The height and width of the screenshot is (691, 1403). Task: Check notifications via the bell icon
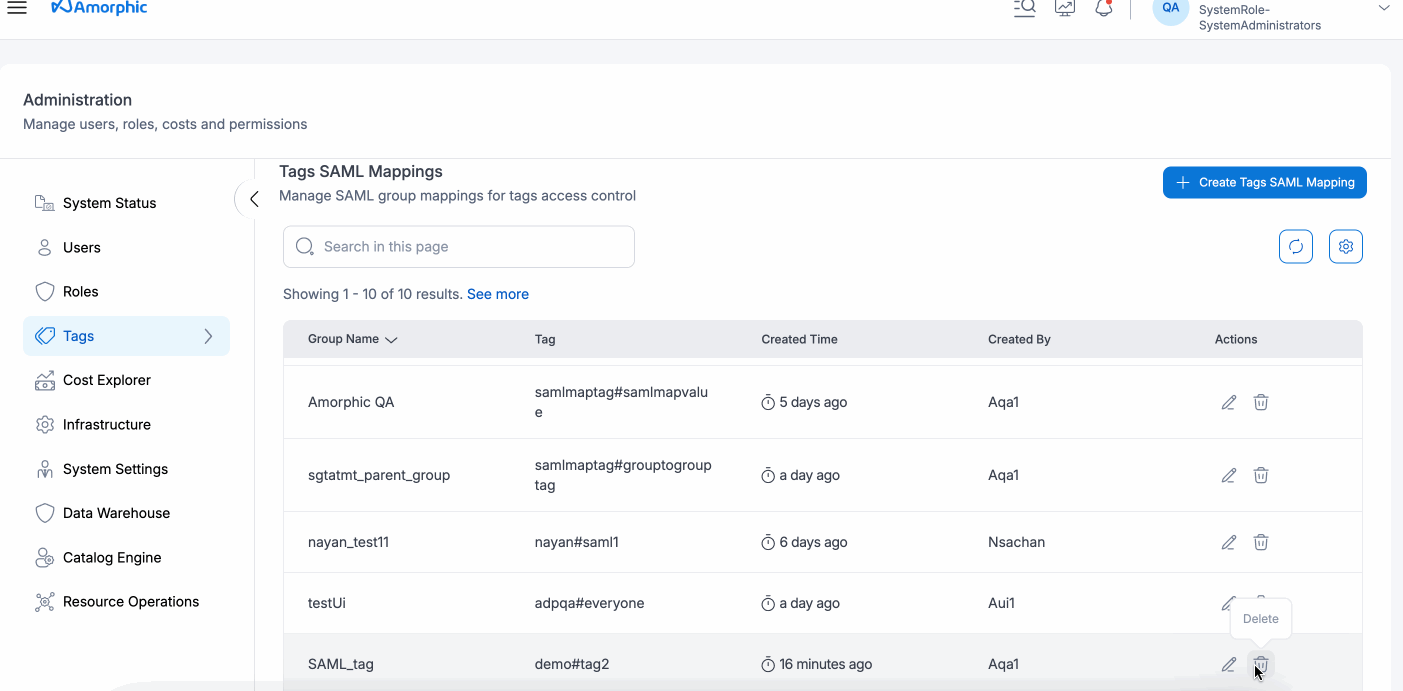pos(1103,8)
